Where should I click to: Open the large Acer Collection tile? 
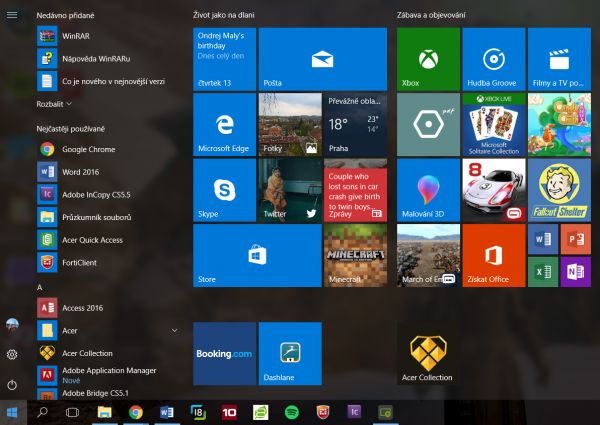428,353
